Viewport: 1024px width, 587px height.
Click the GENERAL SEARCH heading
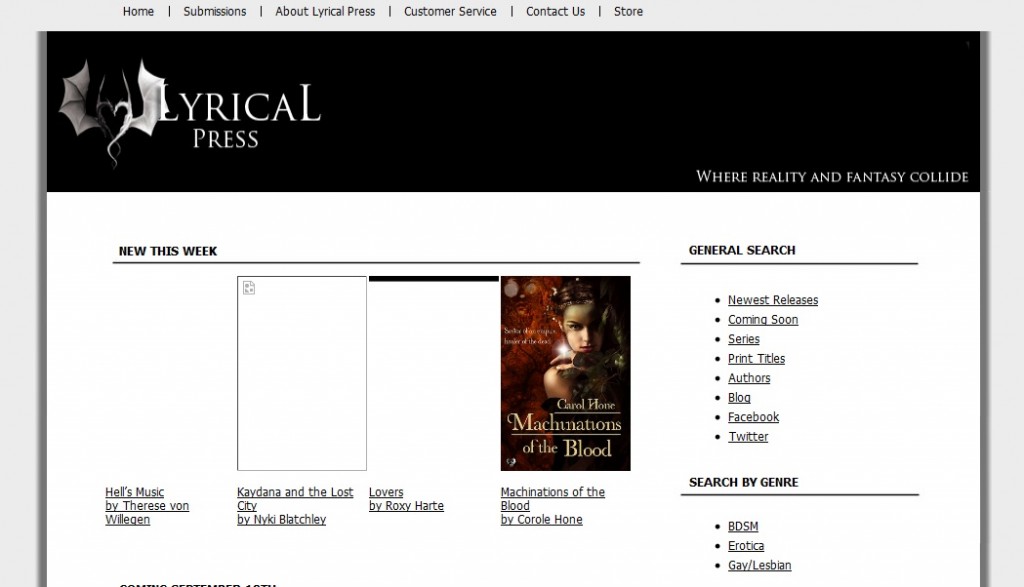tap(742, 250)
